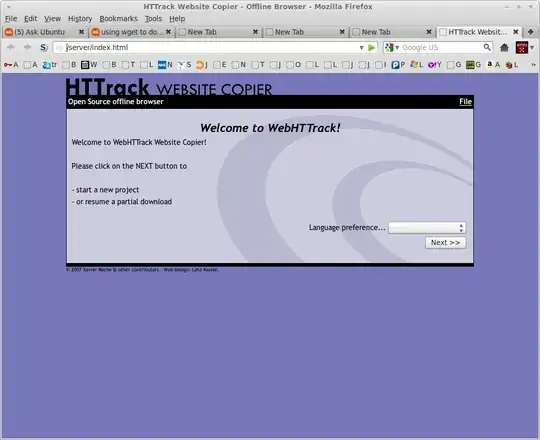Screen dimensions: 540x440
Task: Go forward with the forward arrow
Action: (x=28, y=47)
